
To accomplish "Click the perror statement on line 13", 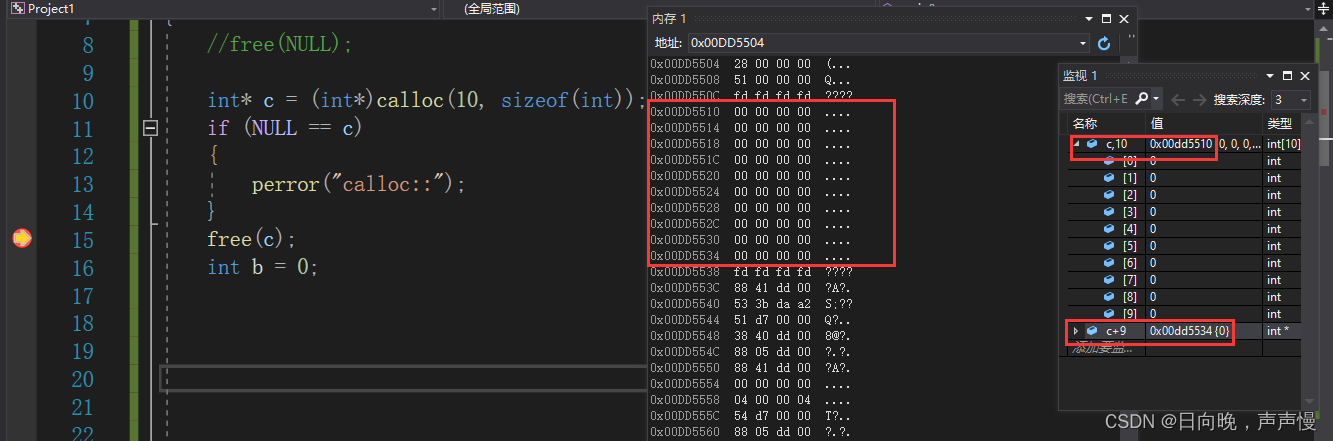I will tap(359, 184).
